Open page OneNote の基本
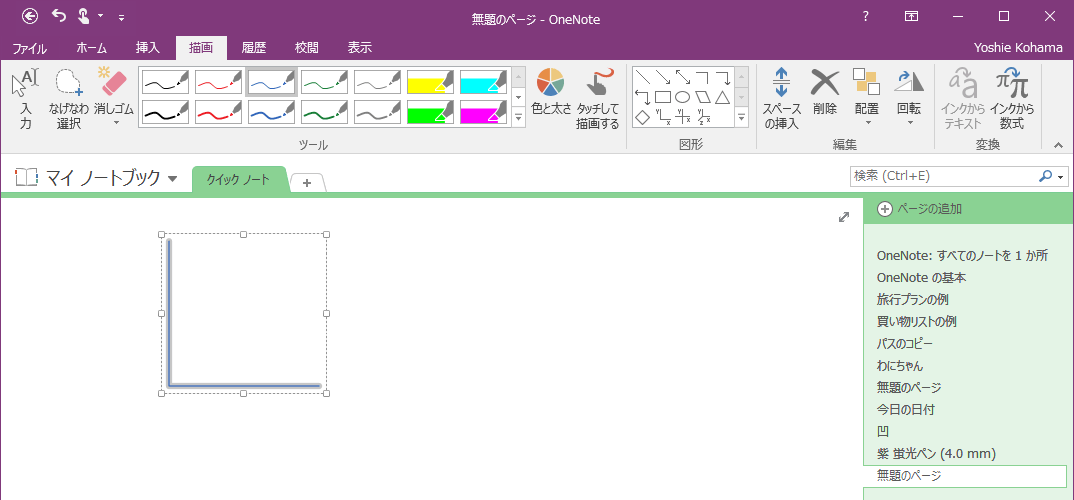 pyautogui.click(x=921, y=277)
